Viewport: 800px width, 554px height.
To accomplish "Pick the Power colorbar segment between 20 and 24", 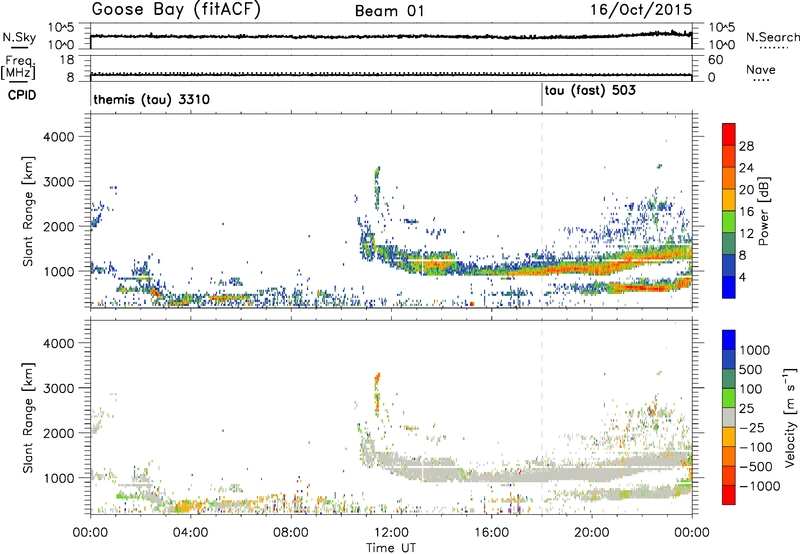I will pos(729,178).
